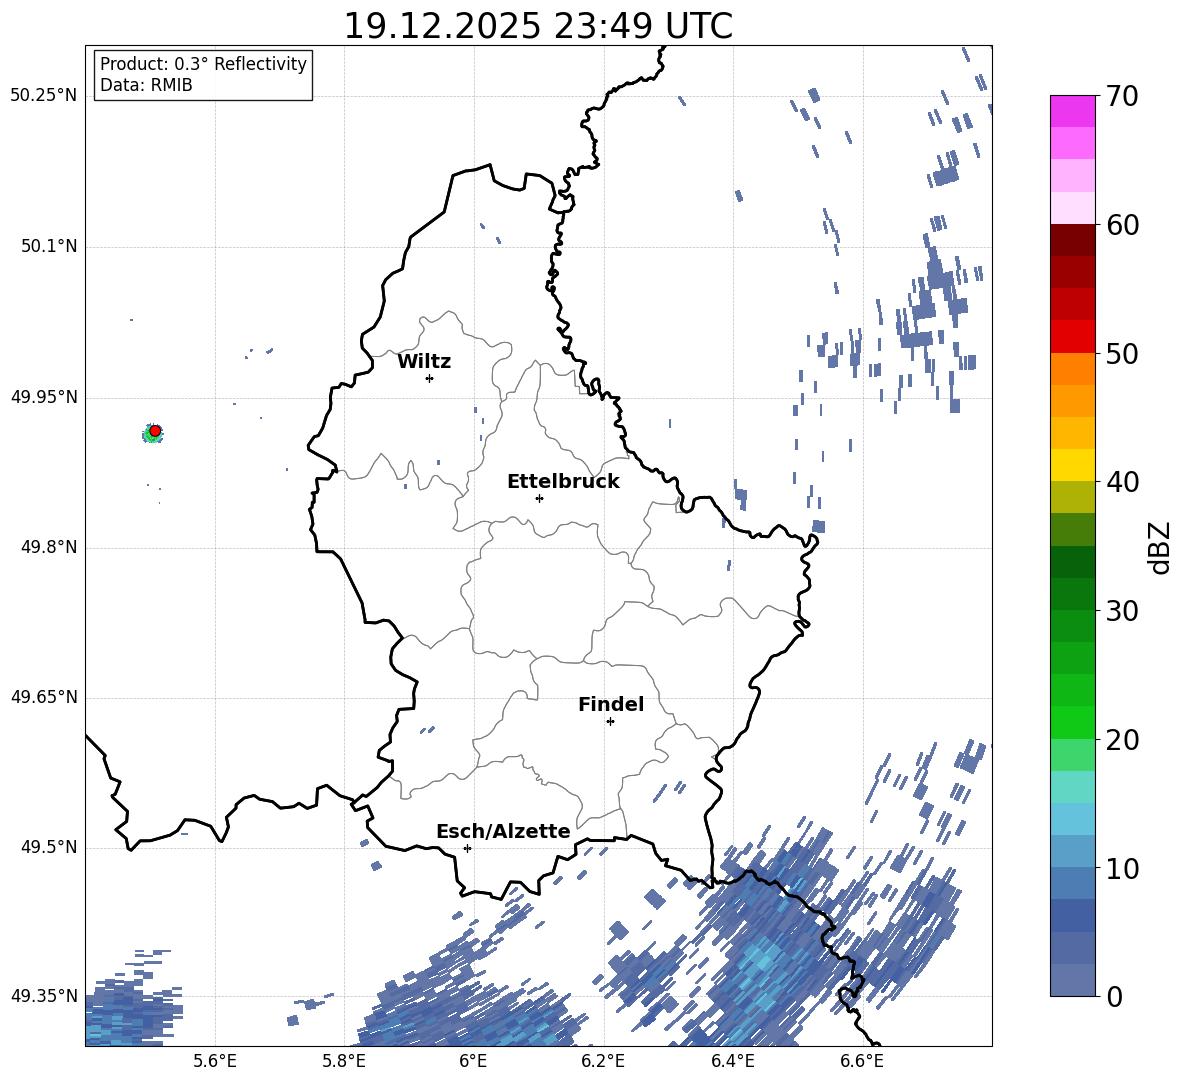Click the colorbar tick value 20
The image size is (1184, 1081).
coord(1122,740)
